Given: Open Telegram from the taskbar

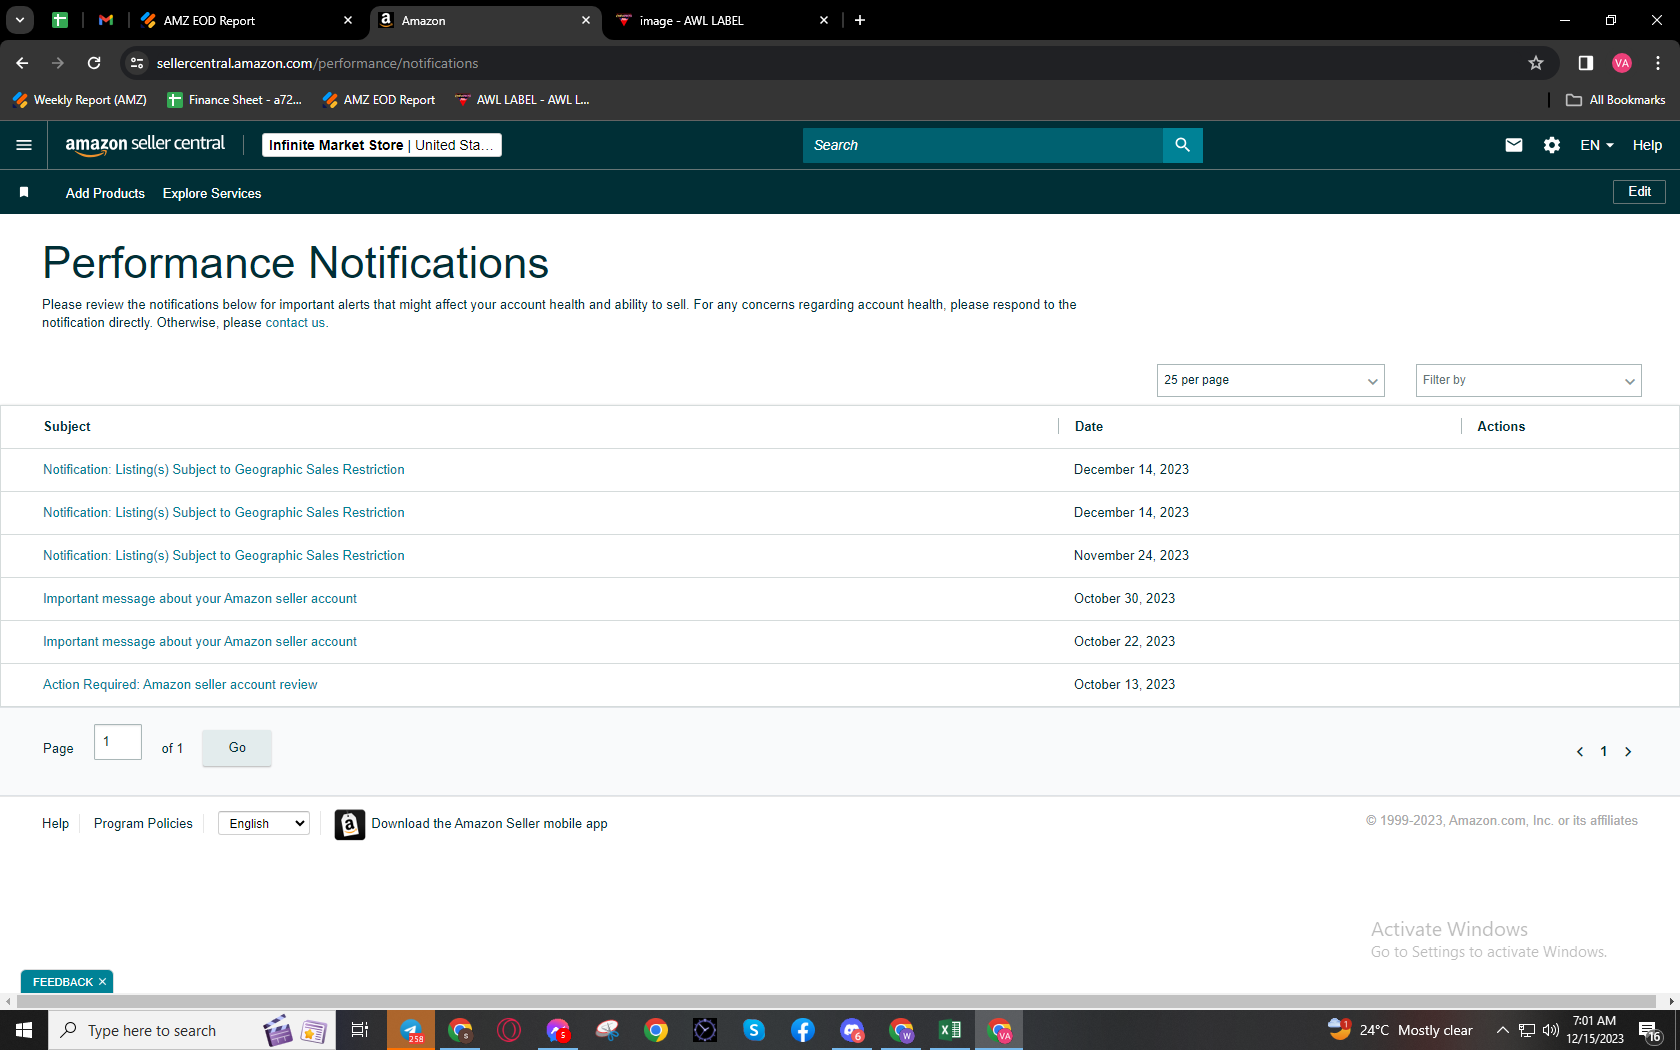Looking at the screenshot, I should coord(412,1030).
